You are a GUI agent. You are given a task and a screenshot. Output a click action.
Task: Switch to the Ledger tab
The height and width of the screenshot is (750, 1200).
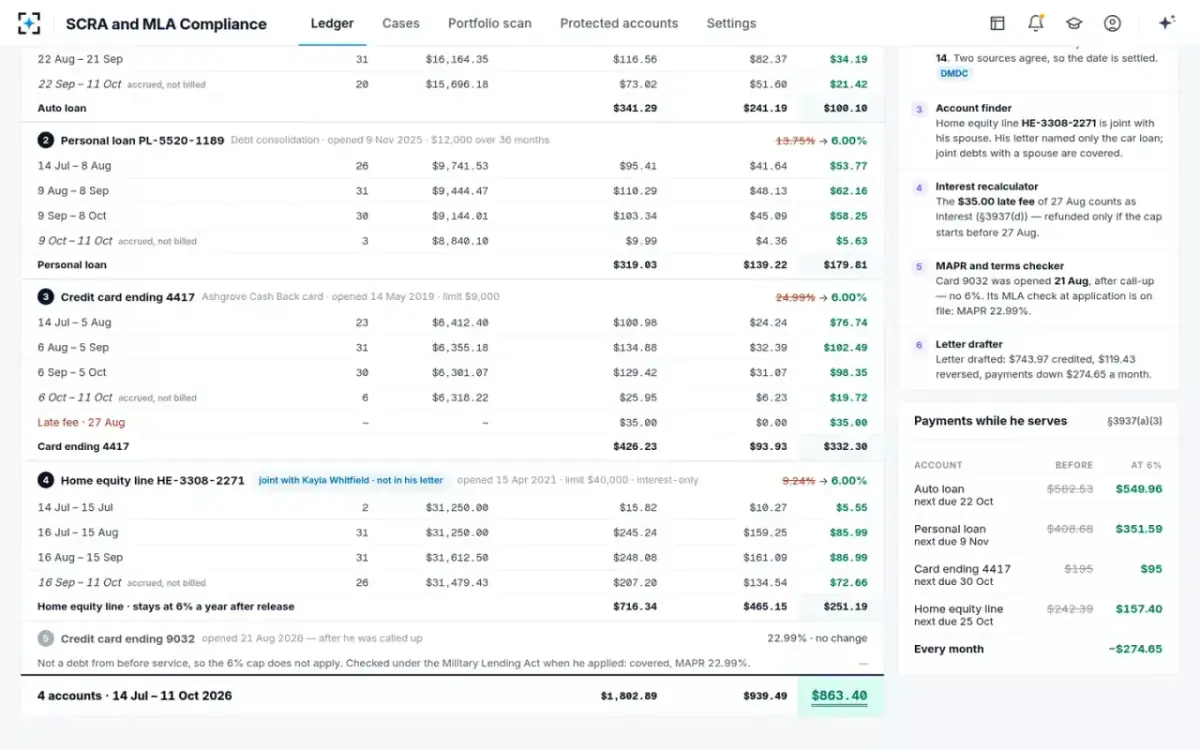pyautogui.click(x=332, y=23)
